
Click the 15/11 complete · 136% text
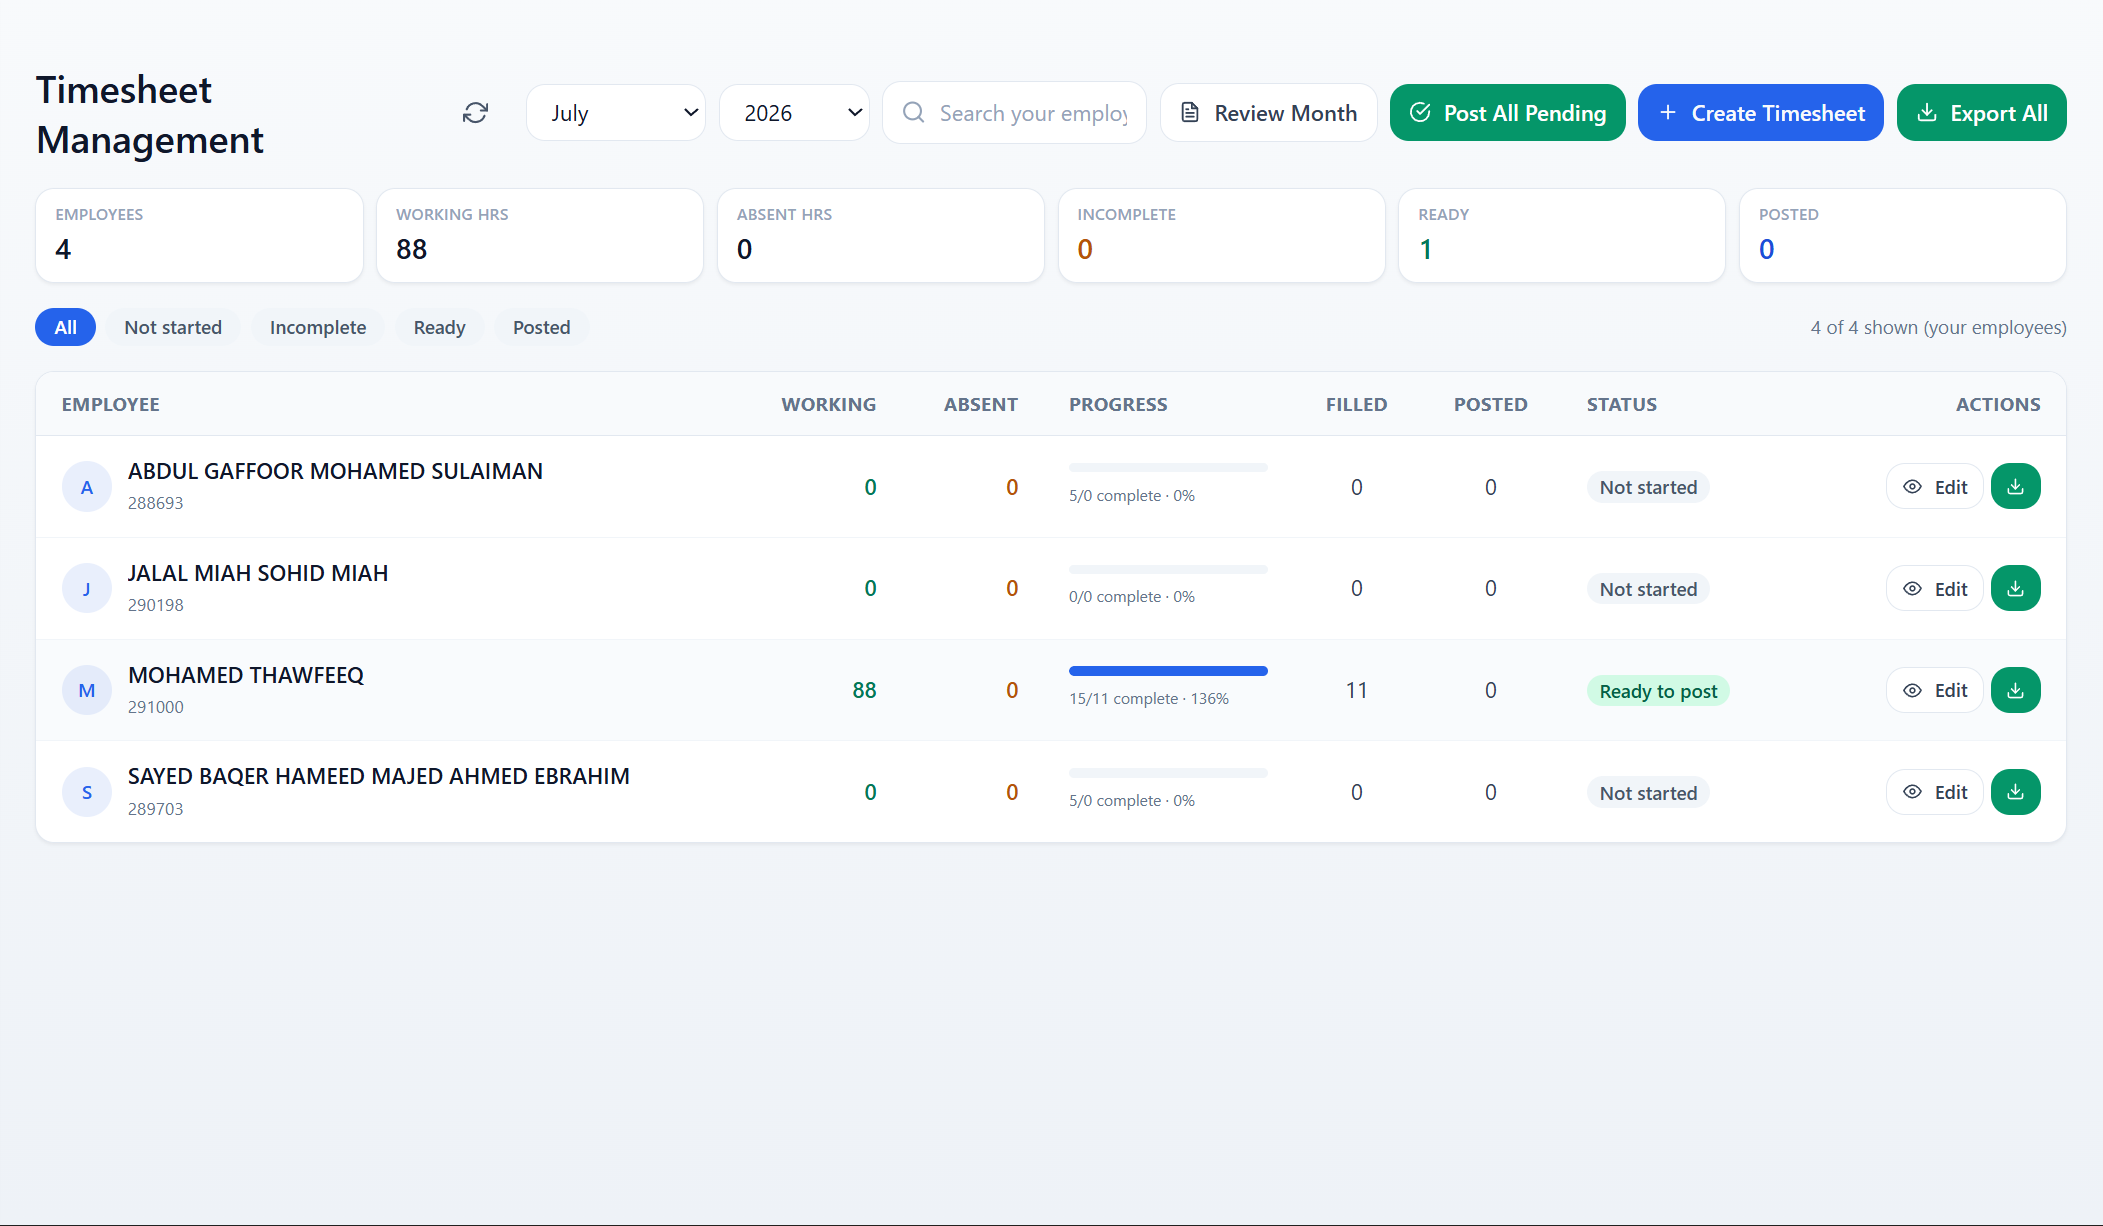coord(1149,699)
